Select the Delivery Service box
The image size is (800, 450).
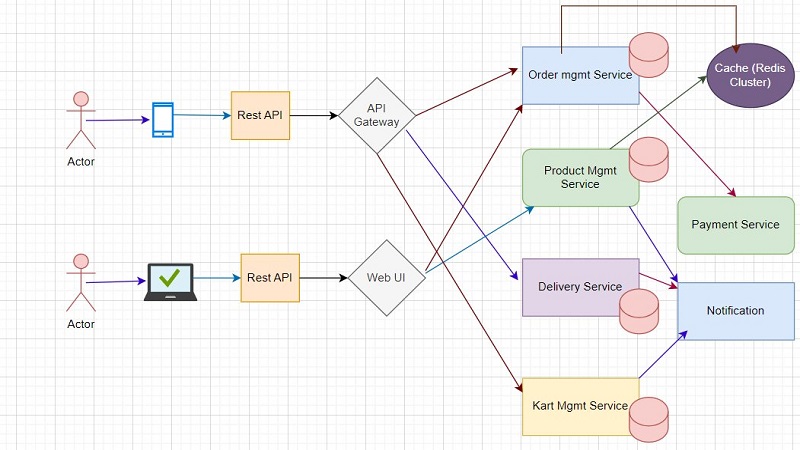(580, 287)
